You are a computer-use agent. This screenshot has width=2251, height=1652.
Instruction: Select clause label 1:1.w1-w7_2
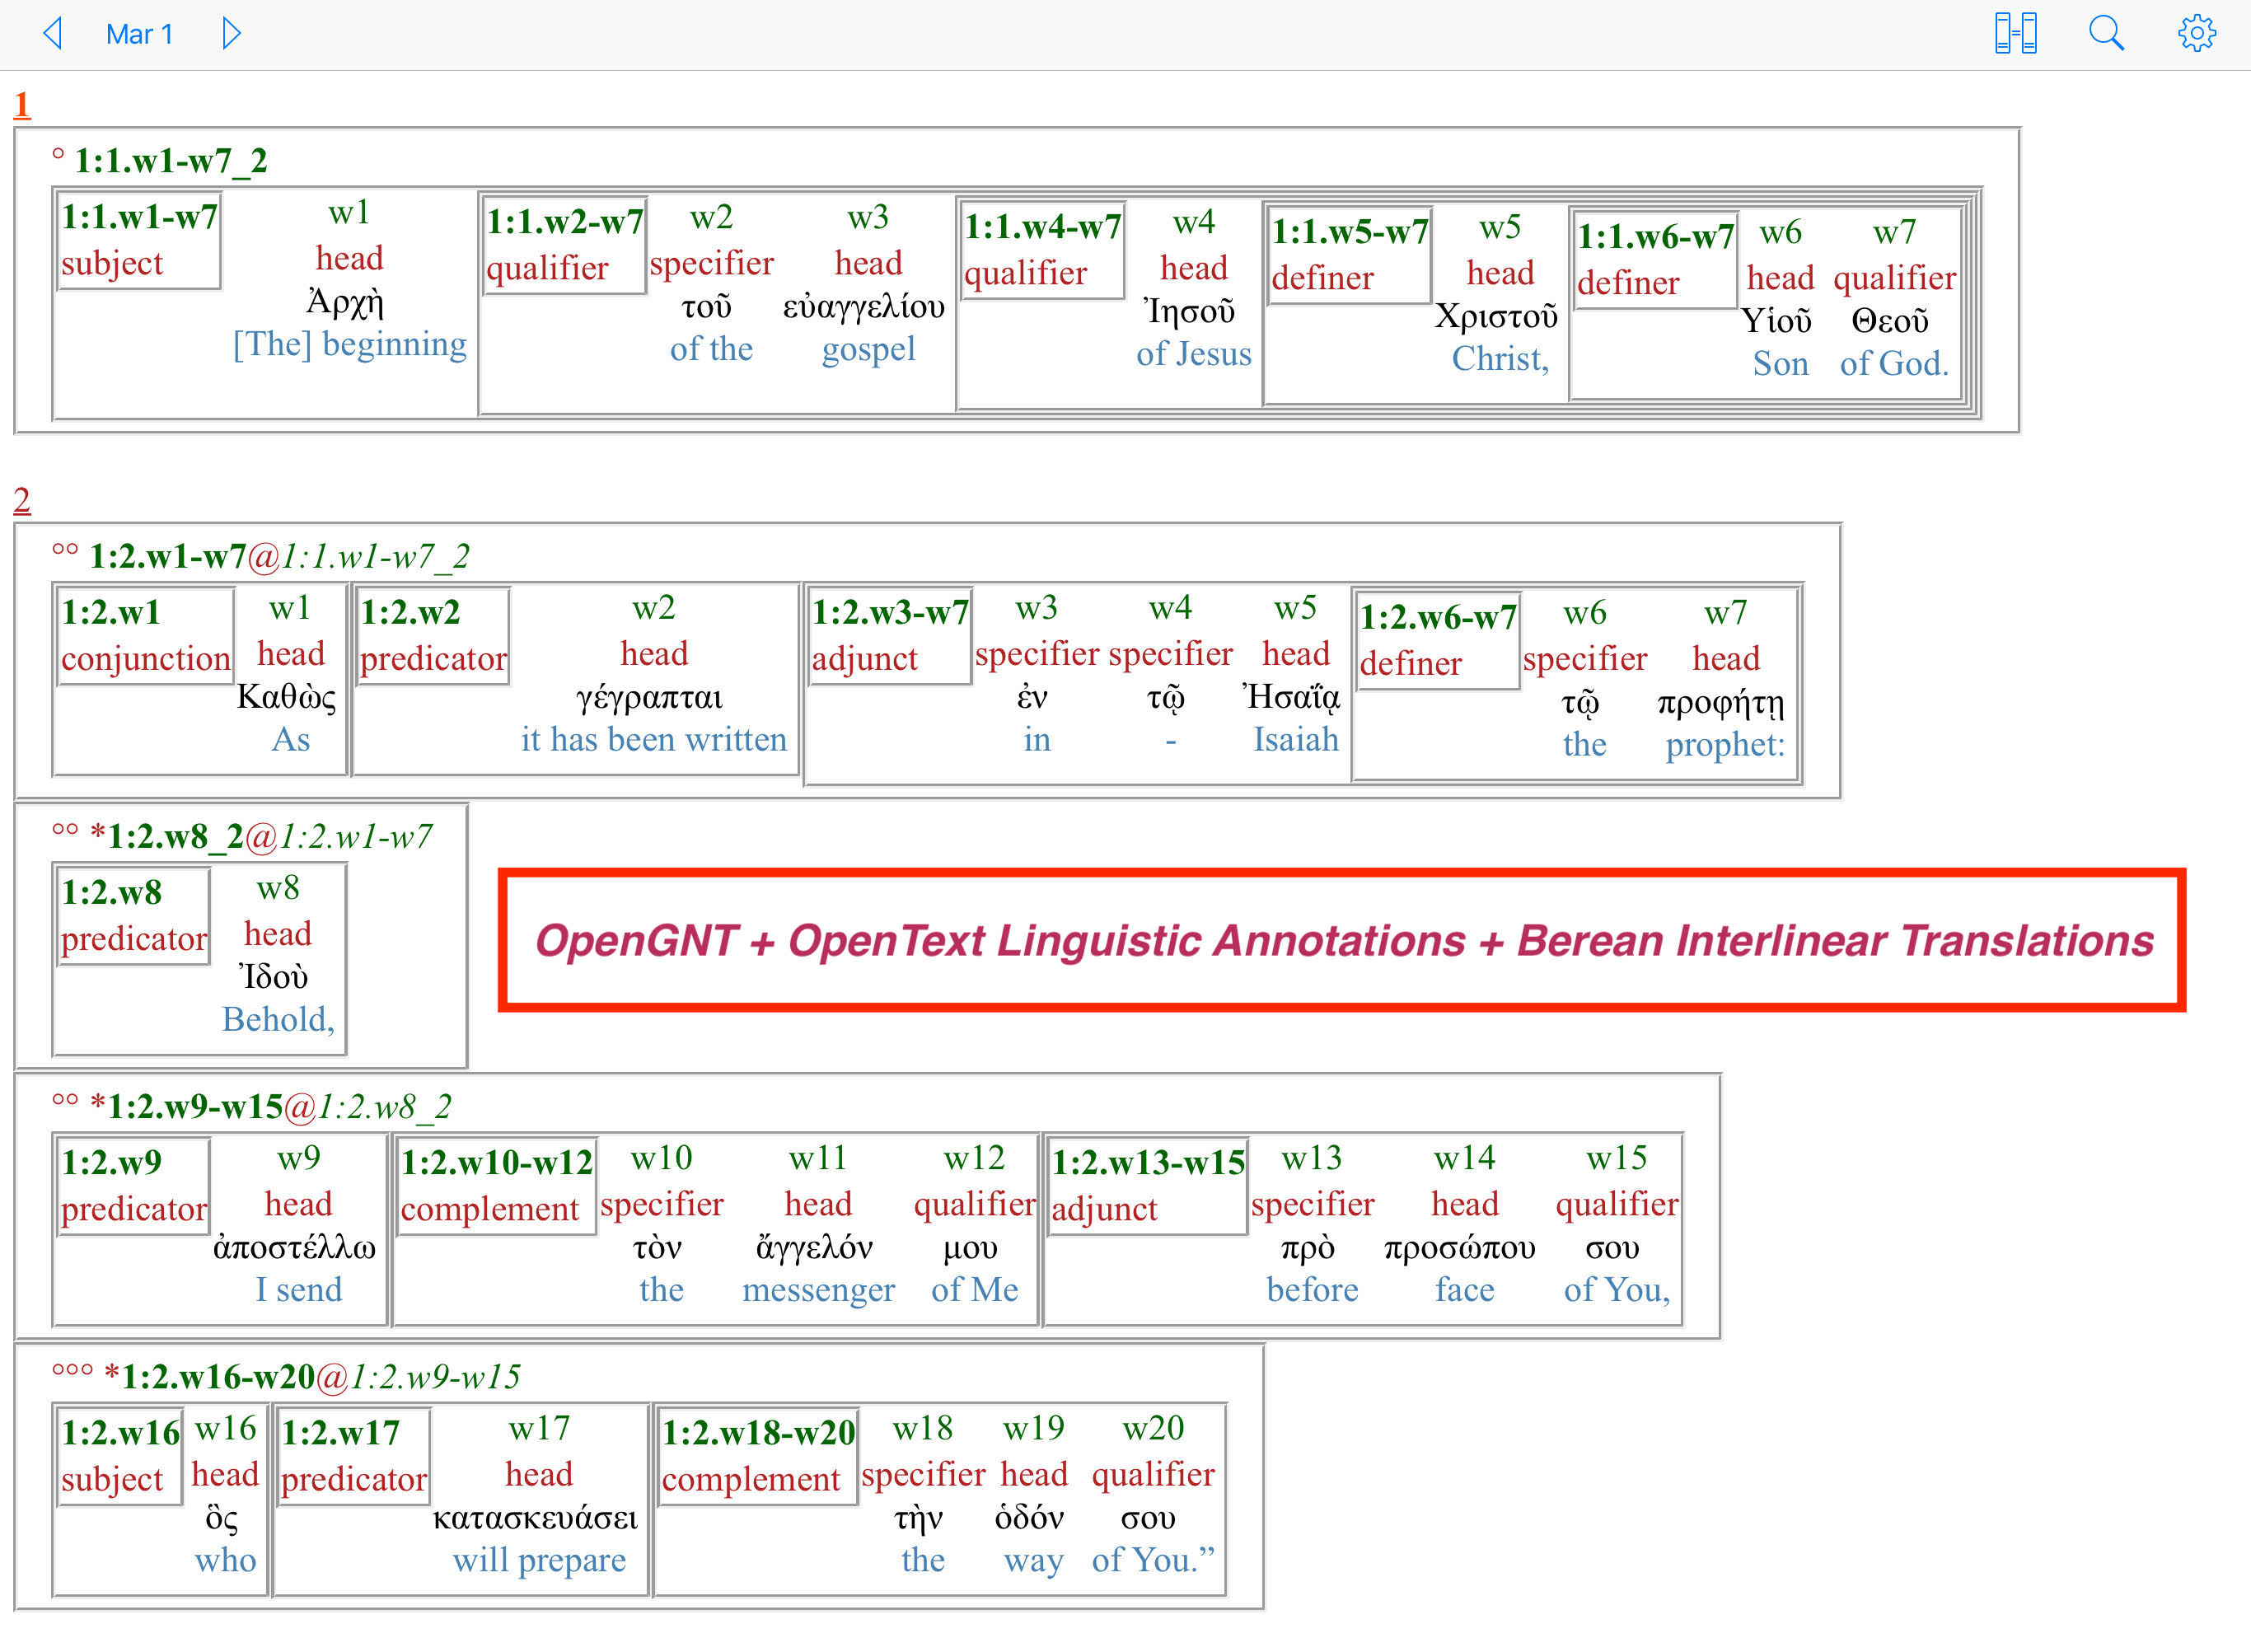coord(170,160)
